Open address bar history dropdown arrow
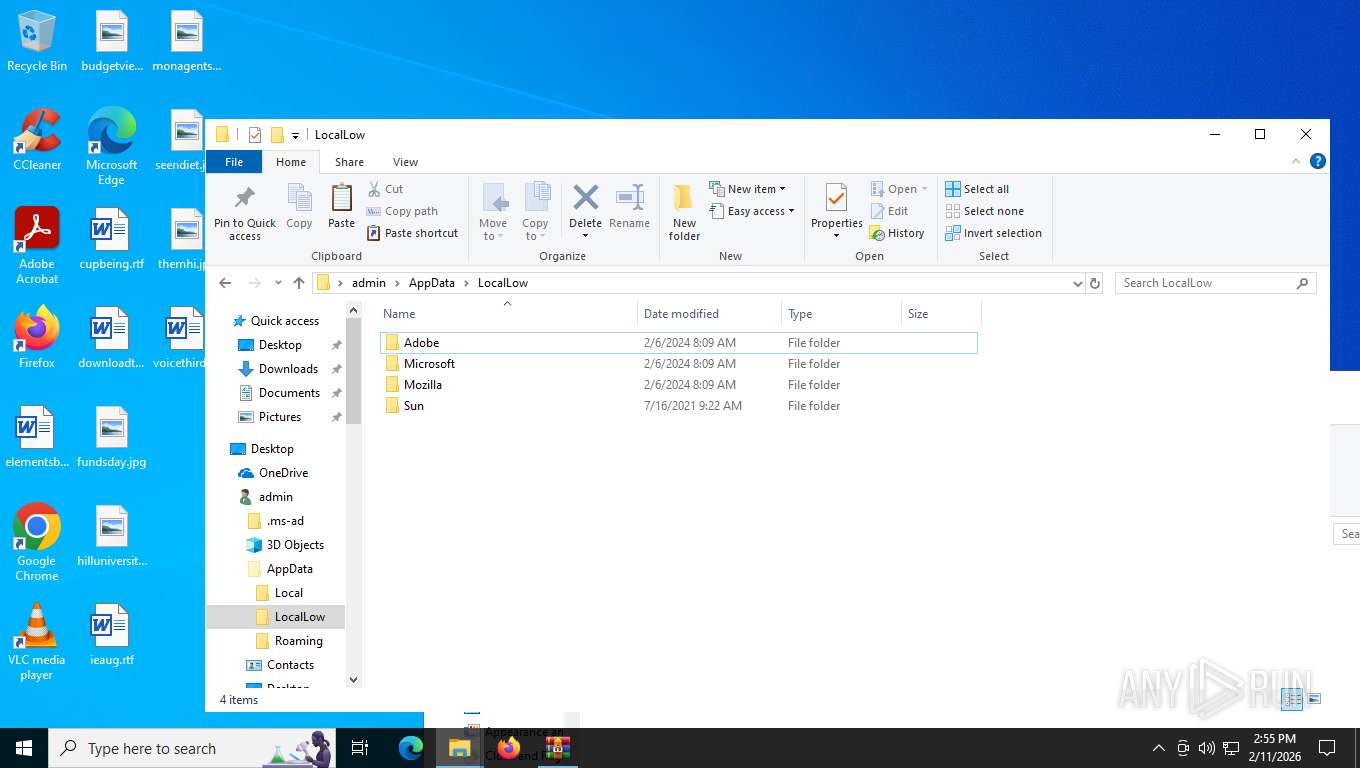 (x=1077, y=283)
